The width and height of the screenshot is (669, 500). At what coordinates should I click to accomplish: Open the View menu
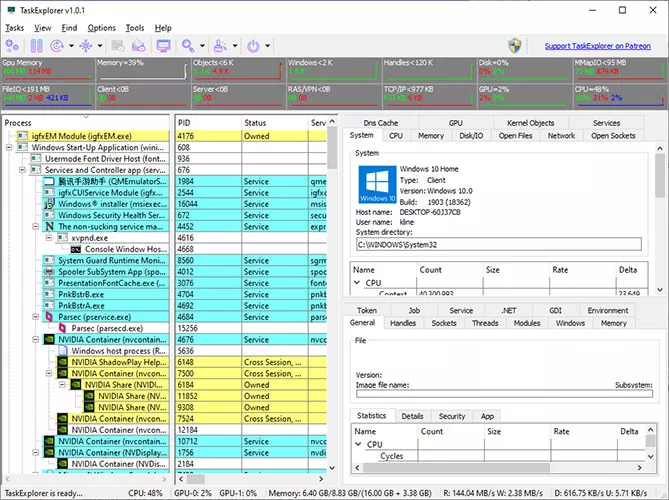43,28
